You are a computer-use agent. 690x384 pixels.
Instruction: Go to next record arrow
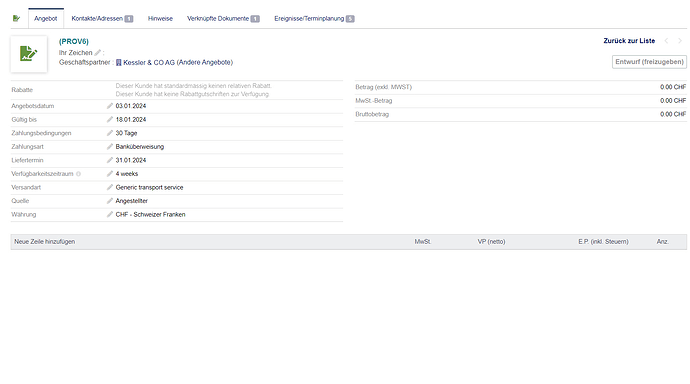(x=680, y=41)
